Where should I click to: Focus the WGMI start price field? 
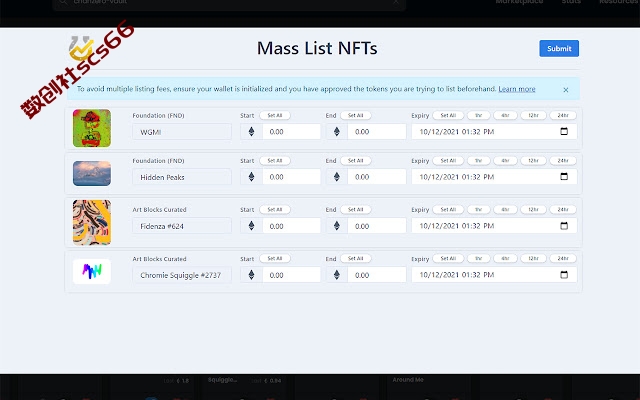tap(291, 131)
